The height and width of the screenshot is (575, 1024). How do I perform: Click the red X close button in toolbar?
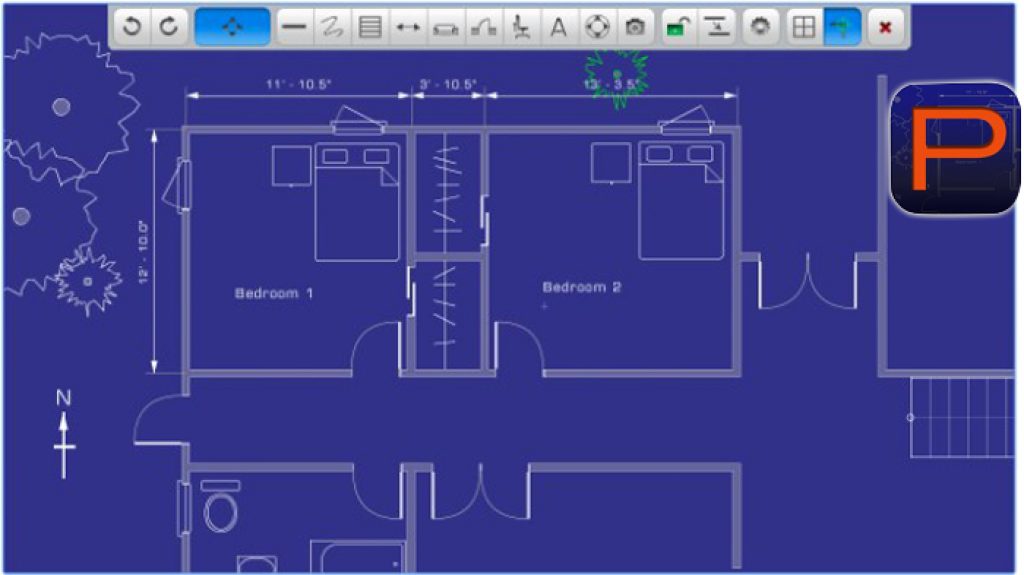point(886,27)
